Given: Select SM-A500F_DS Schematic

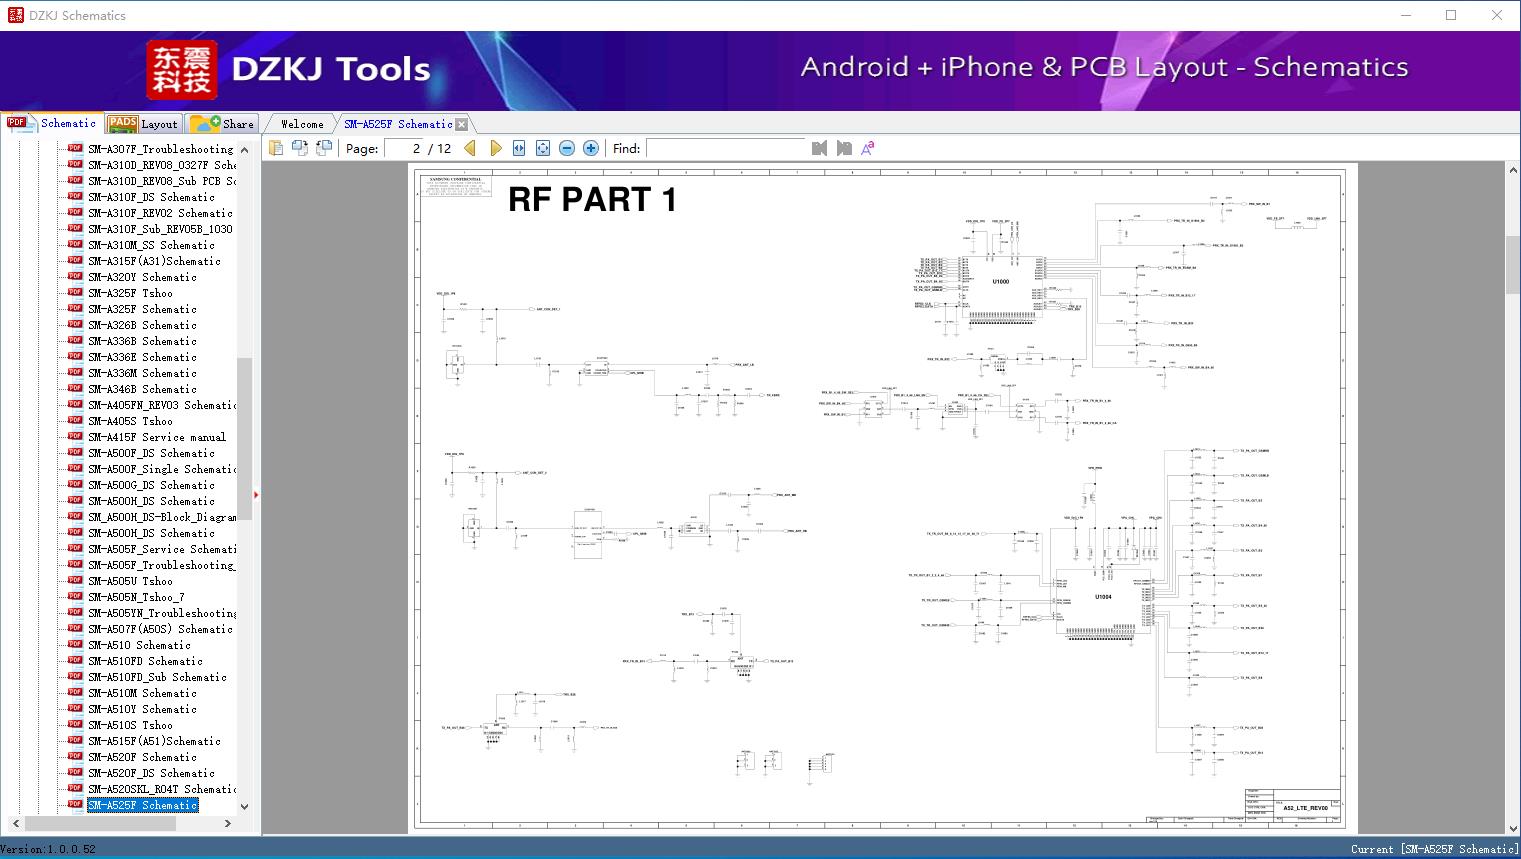Looking at the screenshot, I should point(151,453).
